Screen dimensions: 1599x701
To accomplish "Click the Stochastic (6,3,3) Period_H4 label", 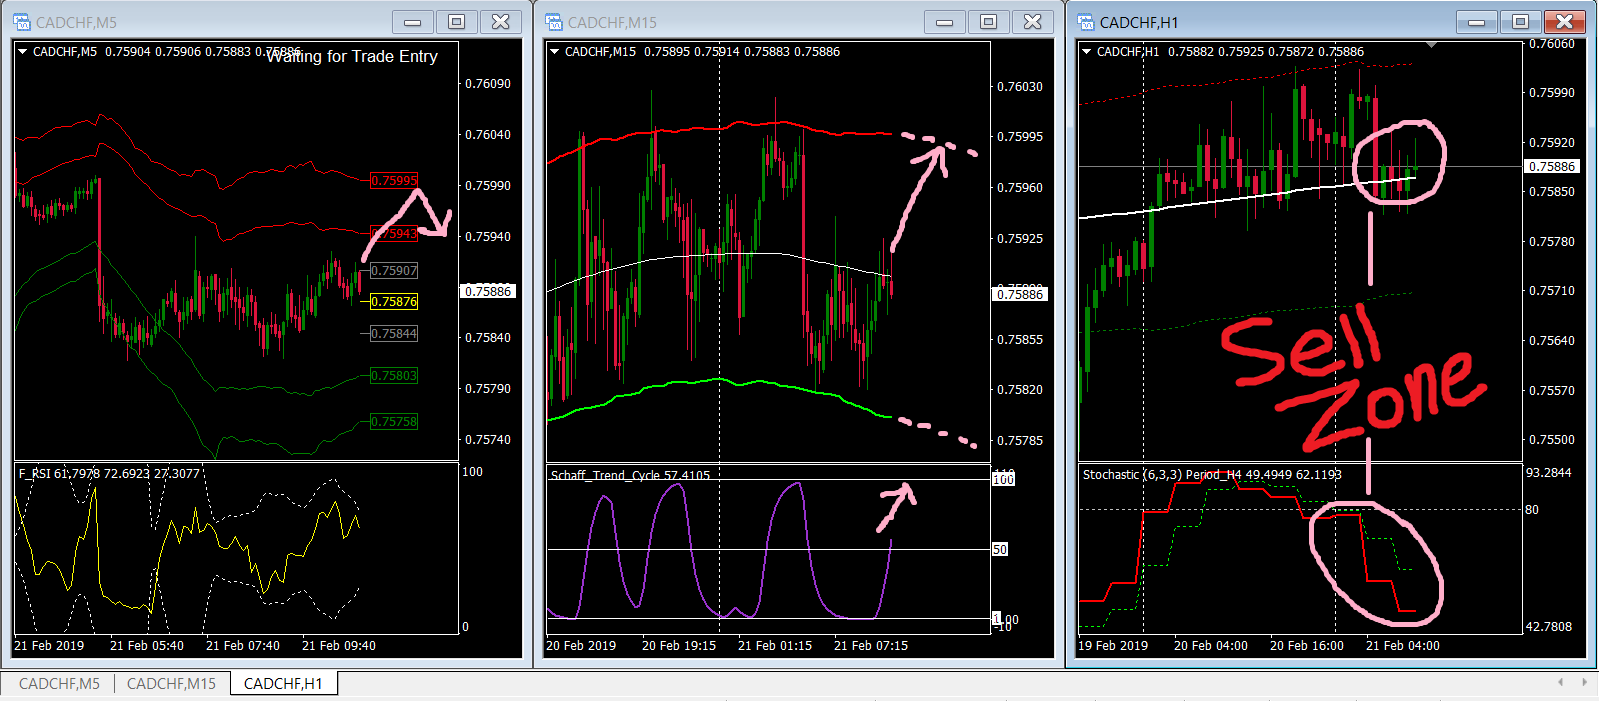I will pos(1212,475).
